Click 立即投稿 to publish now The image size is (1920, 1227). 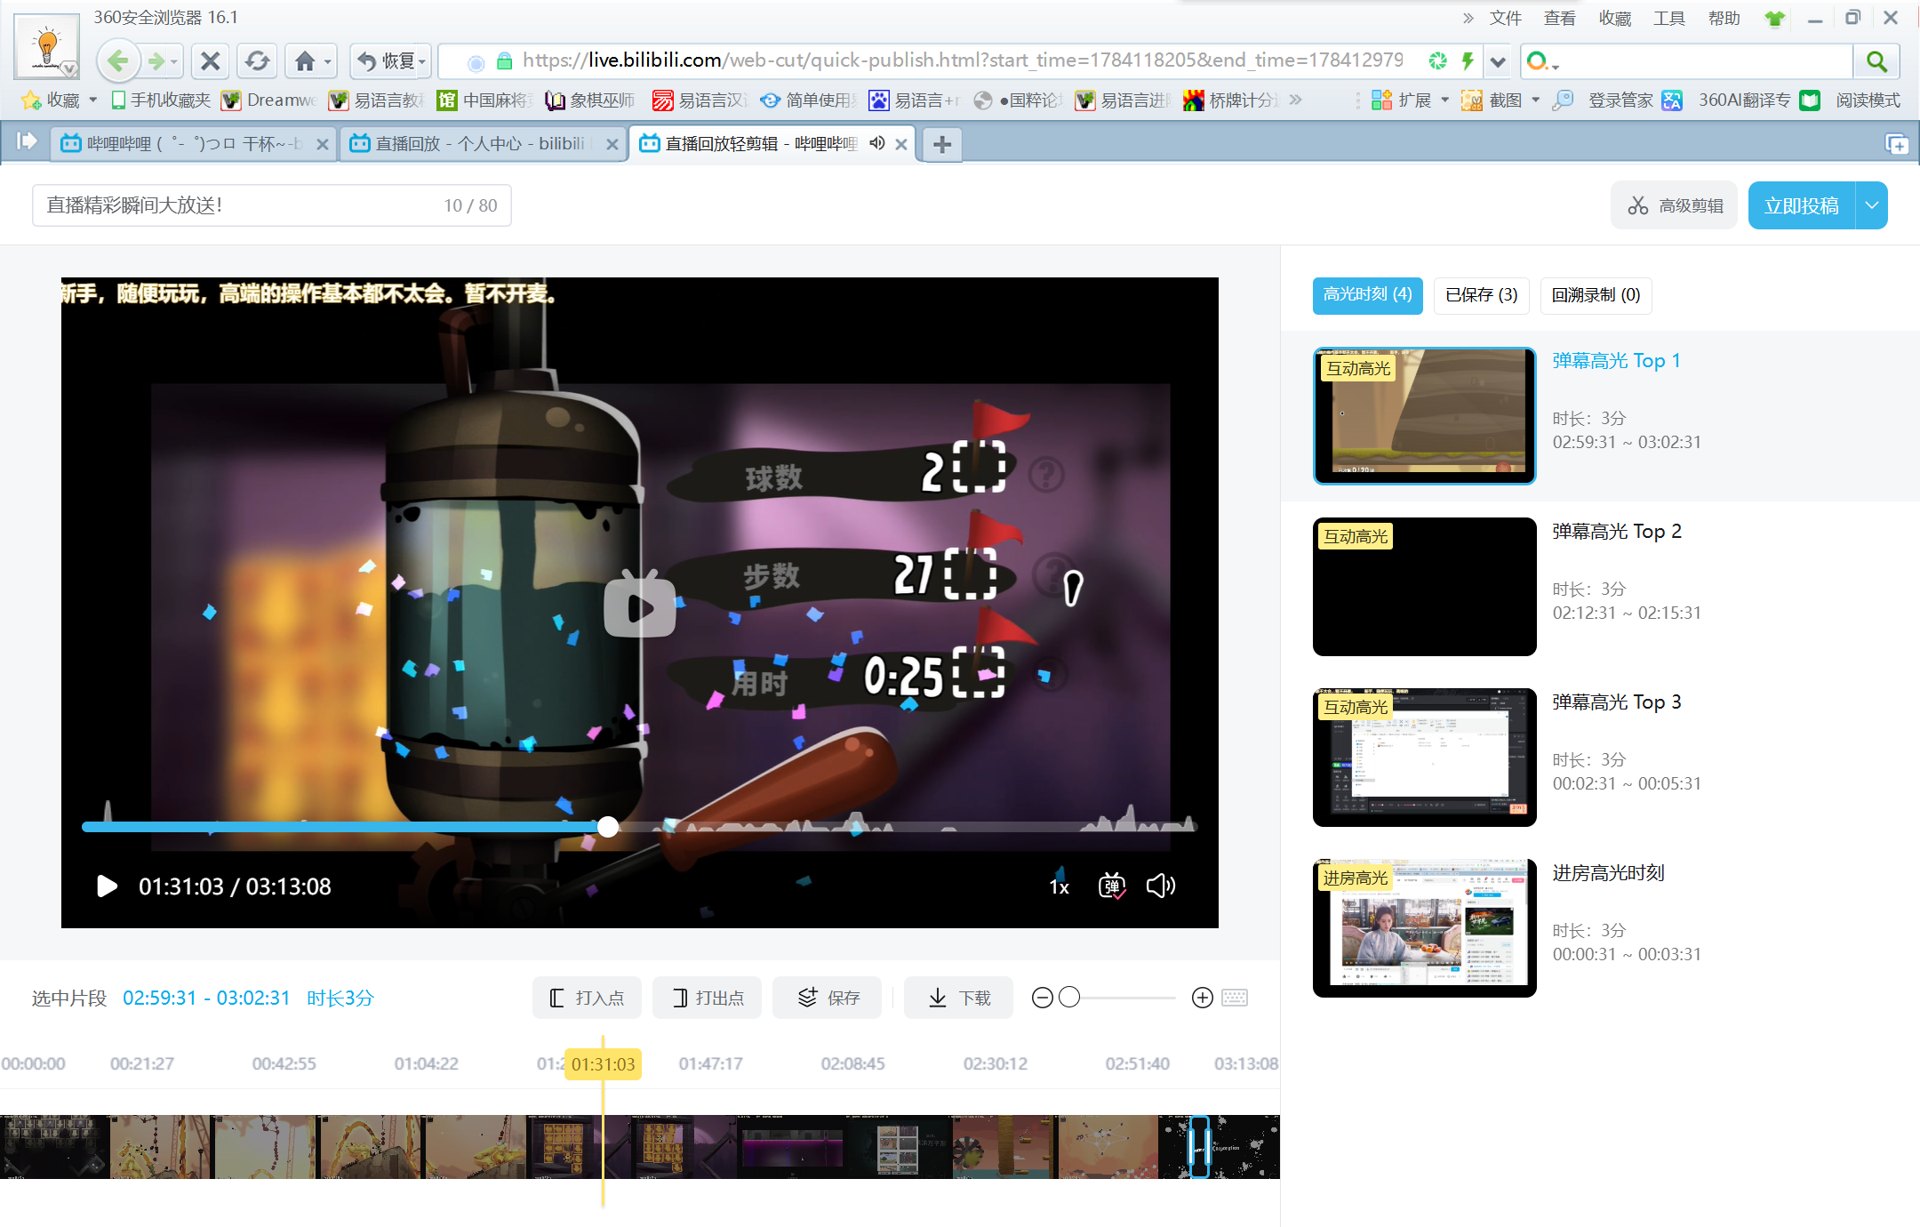click(1801, 205)
